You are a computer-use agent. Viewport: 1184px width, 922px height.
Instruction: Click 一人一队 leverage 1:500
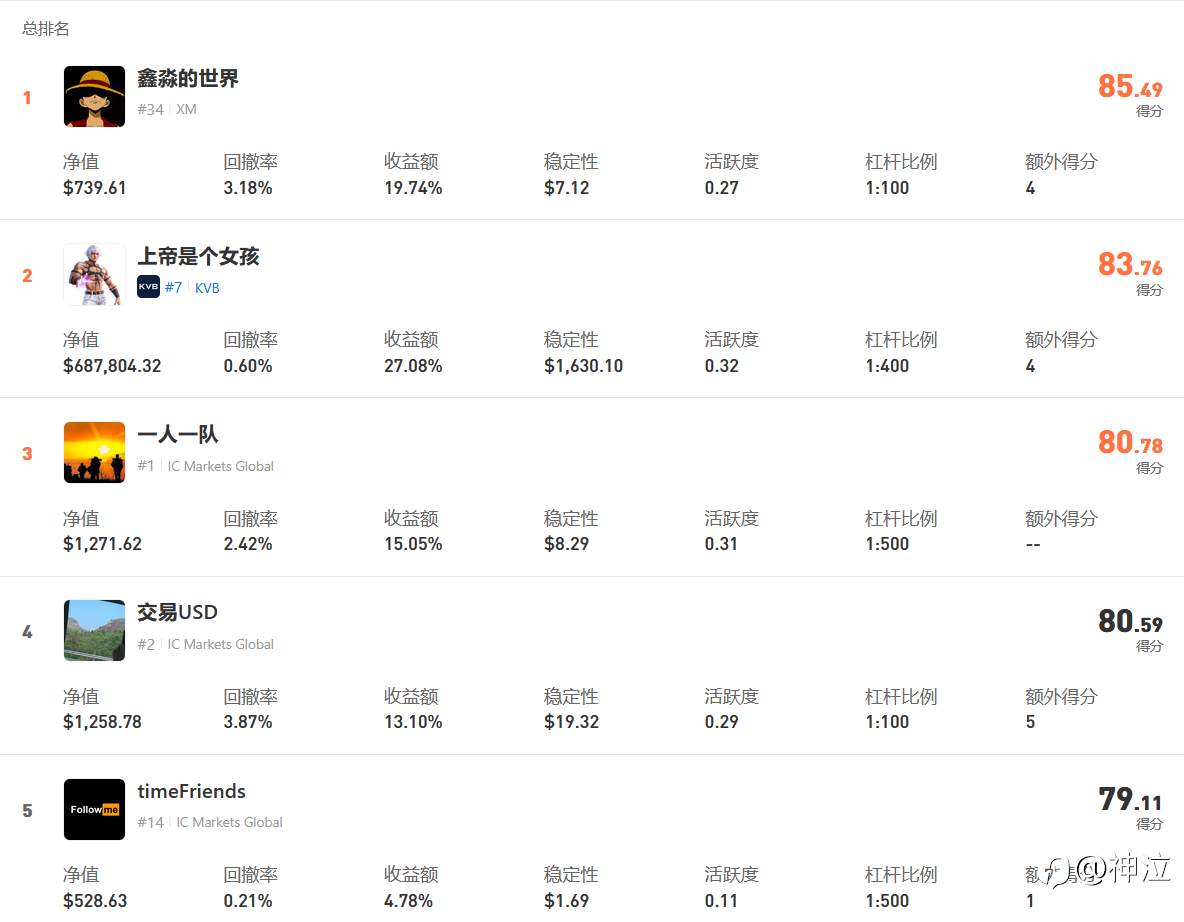(x=887, y=544)
